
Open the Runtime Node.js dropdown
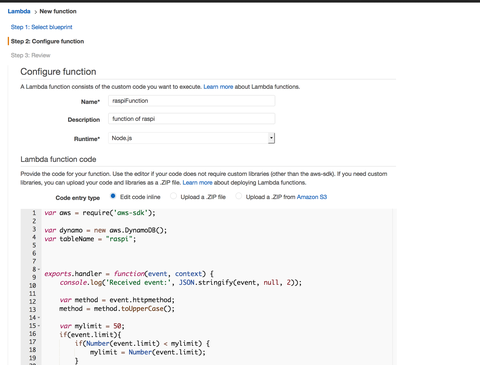coord(192,138)
